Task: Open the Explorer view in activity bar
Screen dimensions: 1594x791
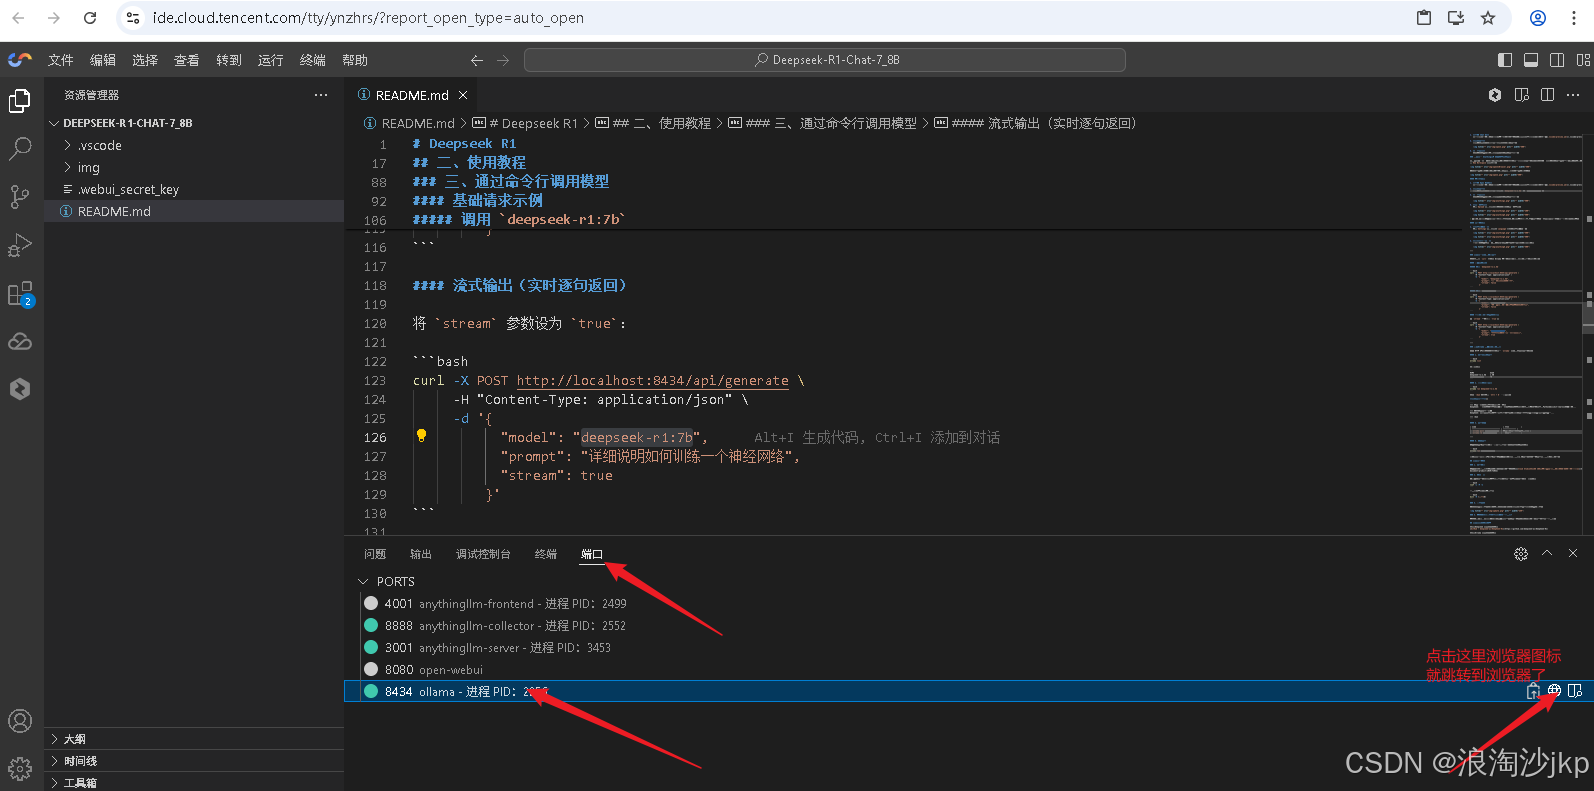Action: (20, 101)
